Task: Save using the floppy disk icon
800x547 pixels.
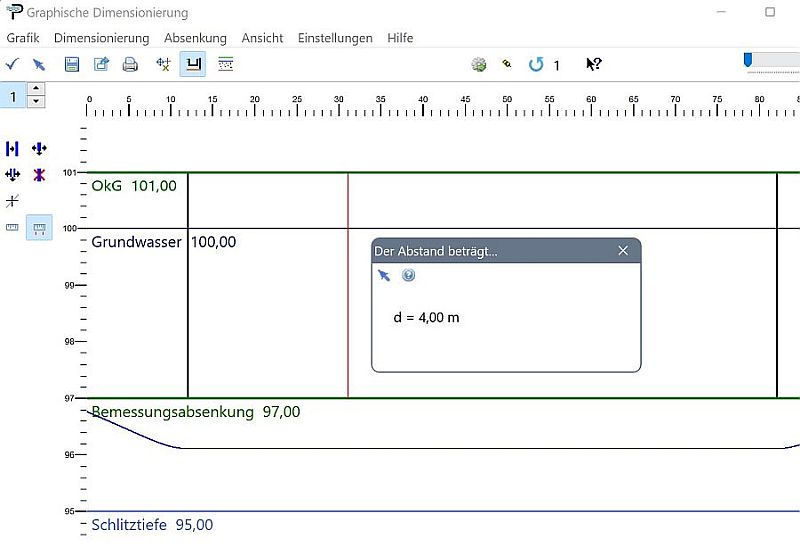Action: coord(72,64)
